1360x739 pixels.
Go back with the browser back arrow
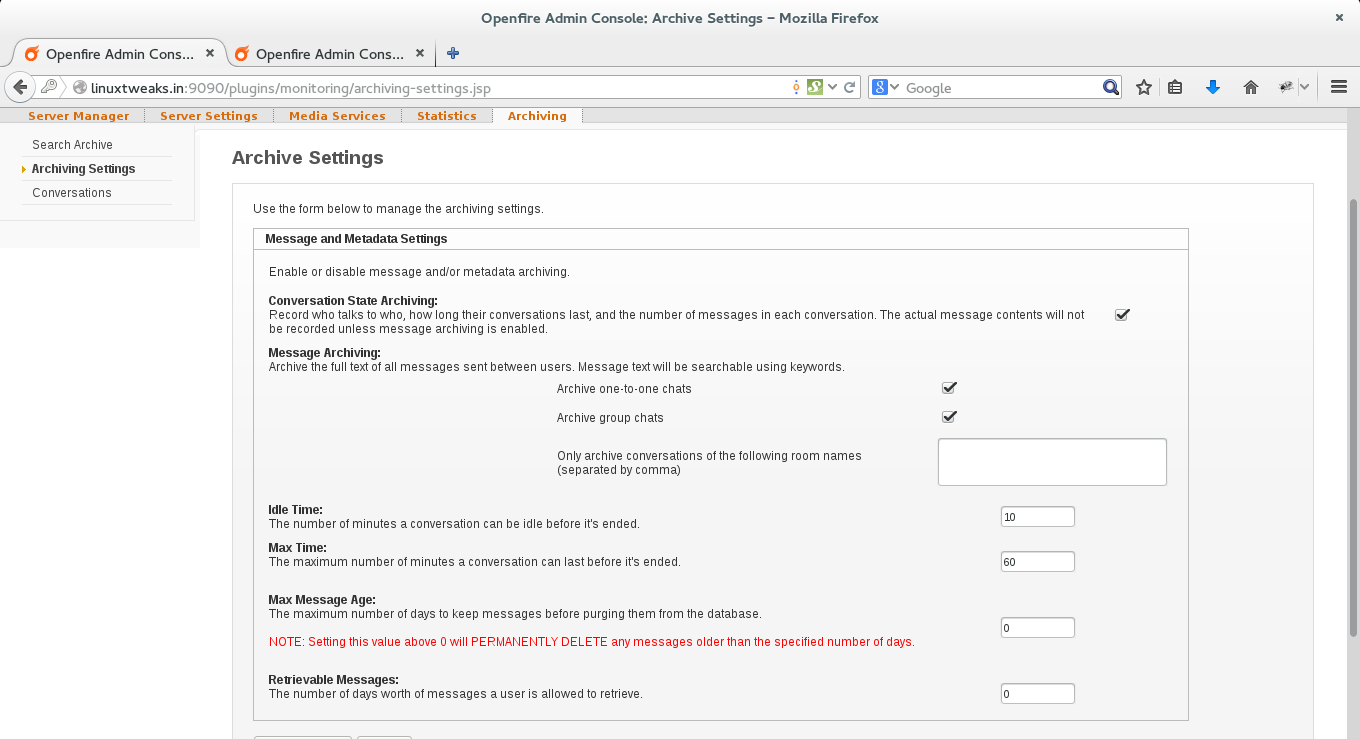click(19, 87)
